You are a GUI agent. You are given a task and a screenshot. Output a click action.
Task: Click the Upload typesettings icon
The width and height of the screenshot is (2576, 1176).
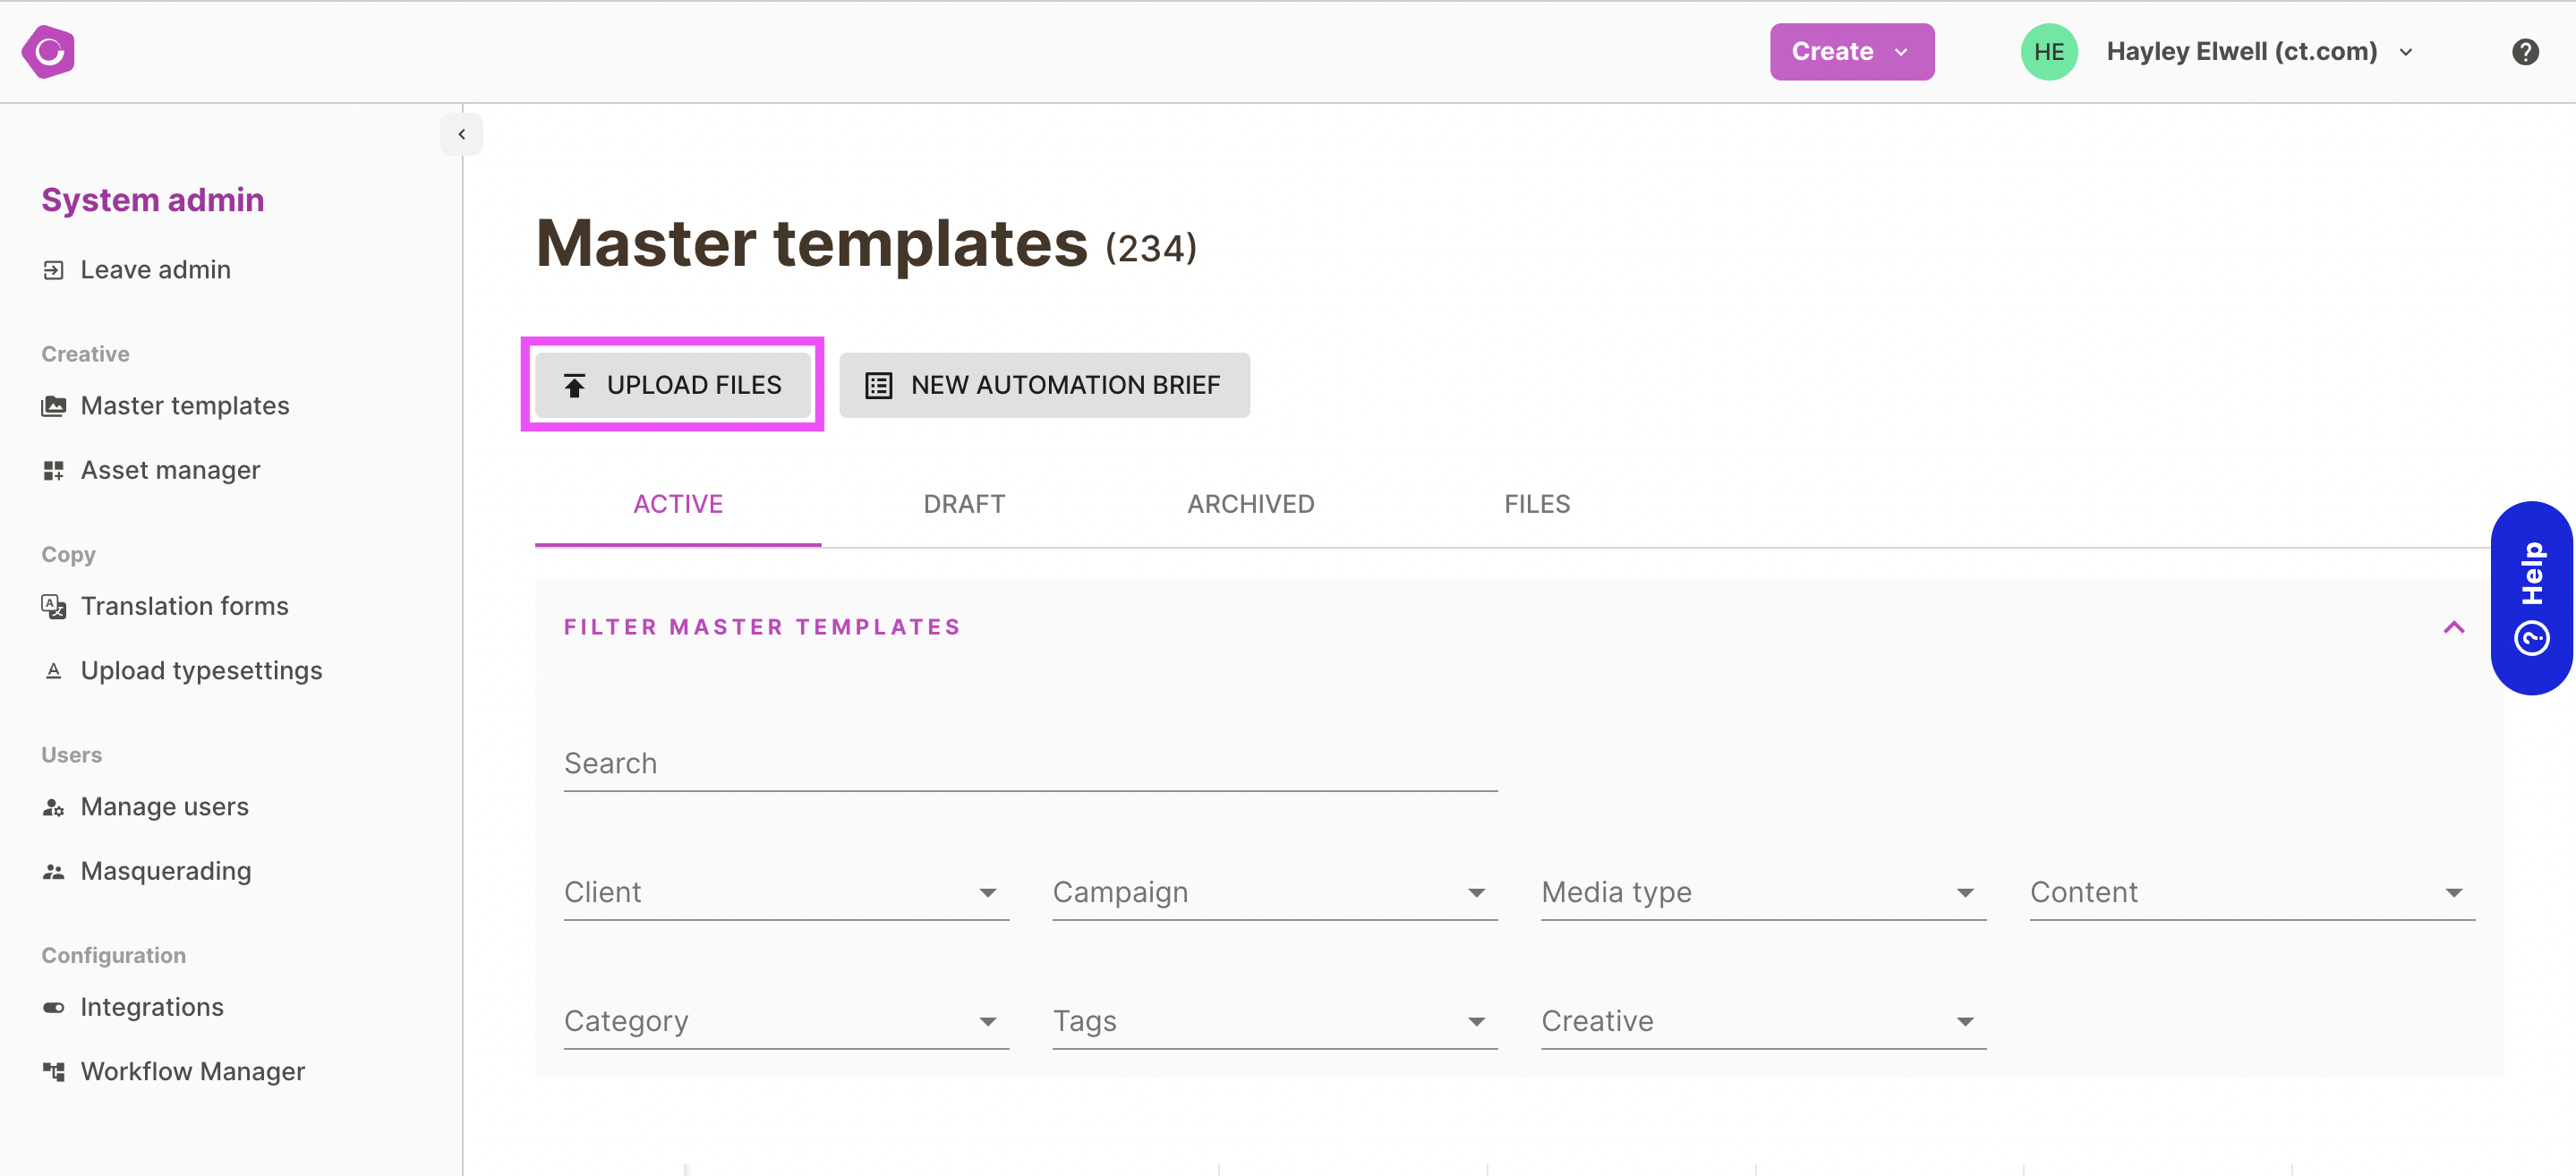coord(54,670)
